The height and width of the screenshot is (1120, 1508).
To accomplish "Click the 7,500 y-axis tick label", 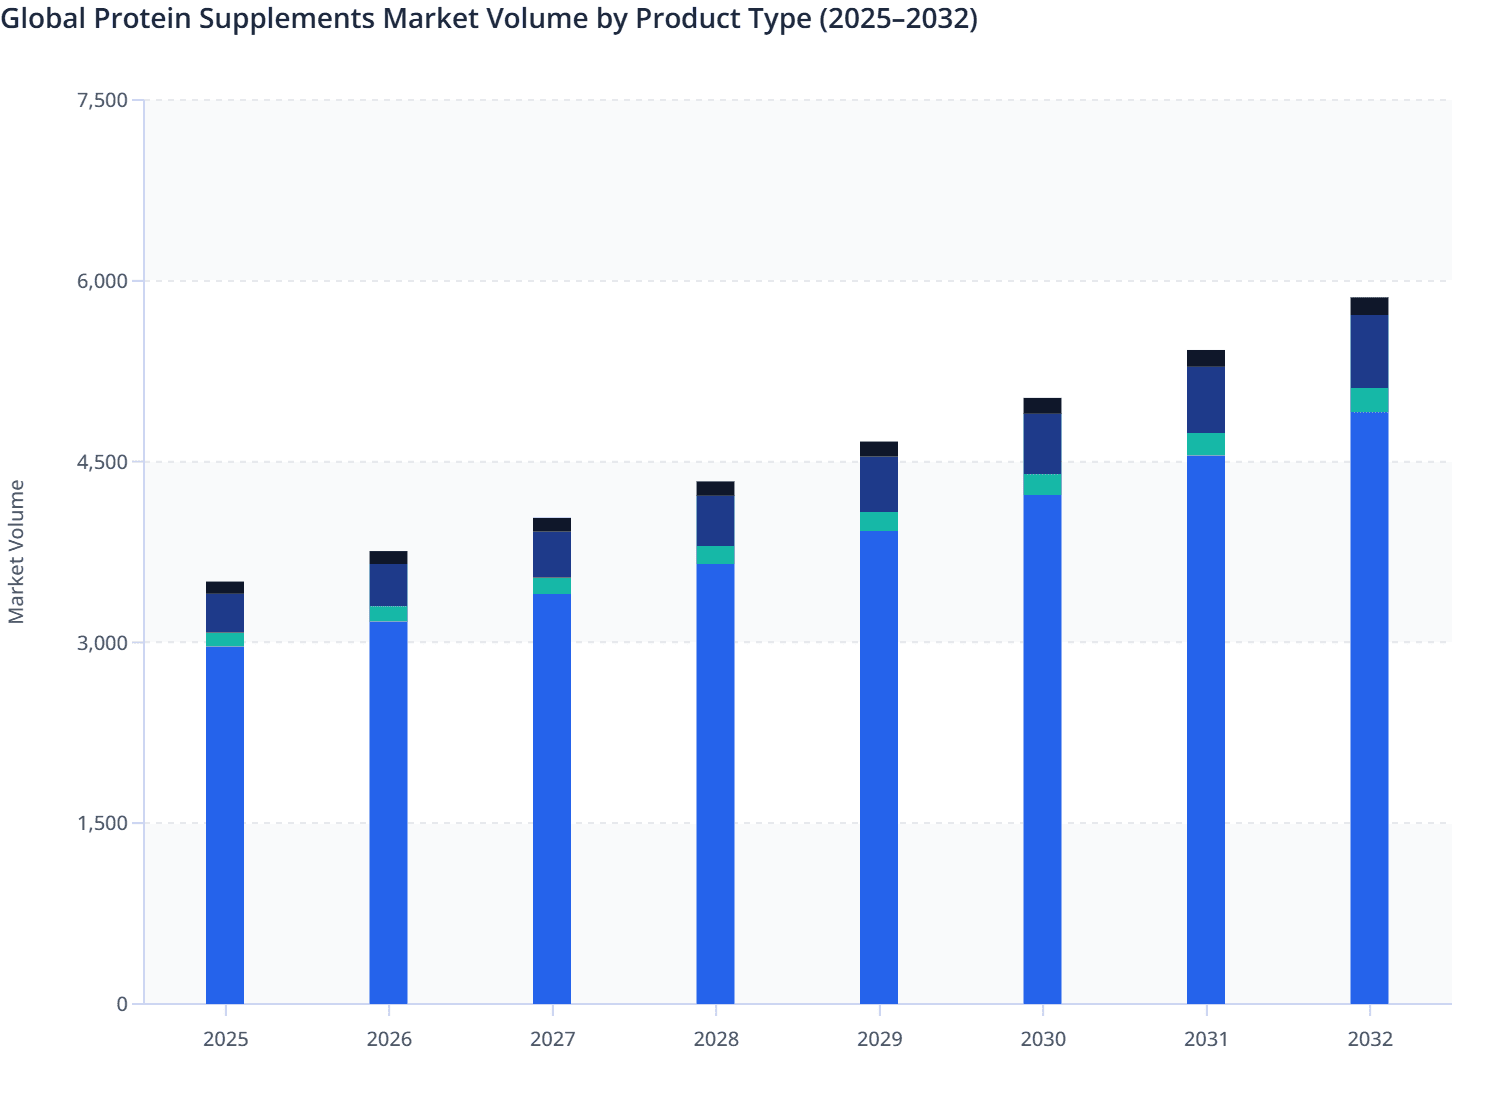I will (103, 99).
